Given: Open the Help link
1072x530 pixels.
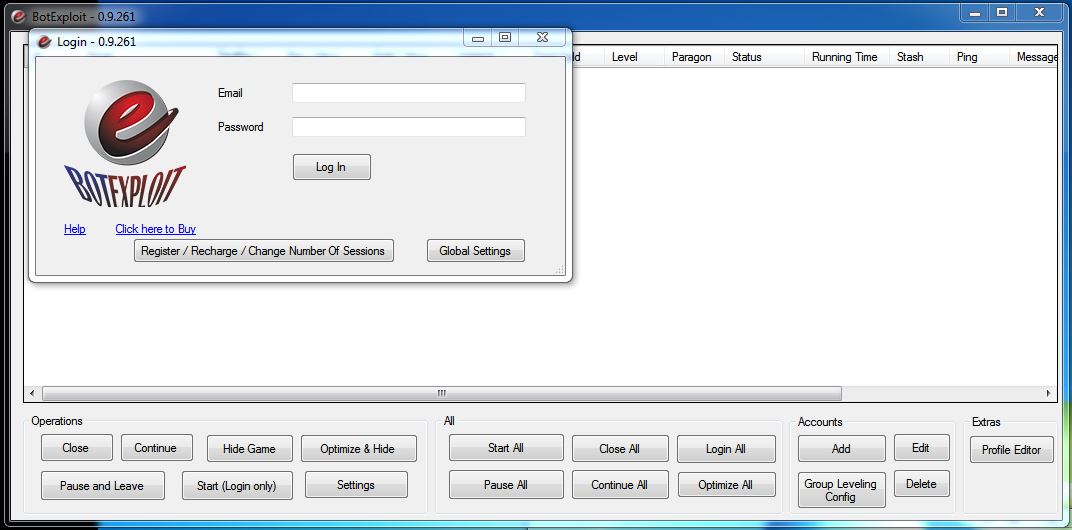Looking at the screenshot, I should [75, 229].
